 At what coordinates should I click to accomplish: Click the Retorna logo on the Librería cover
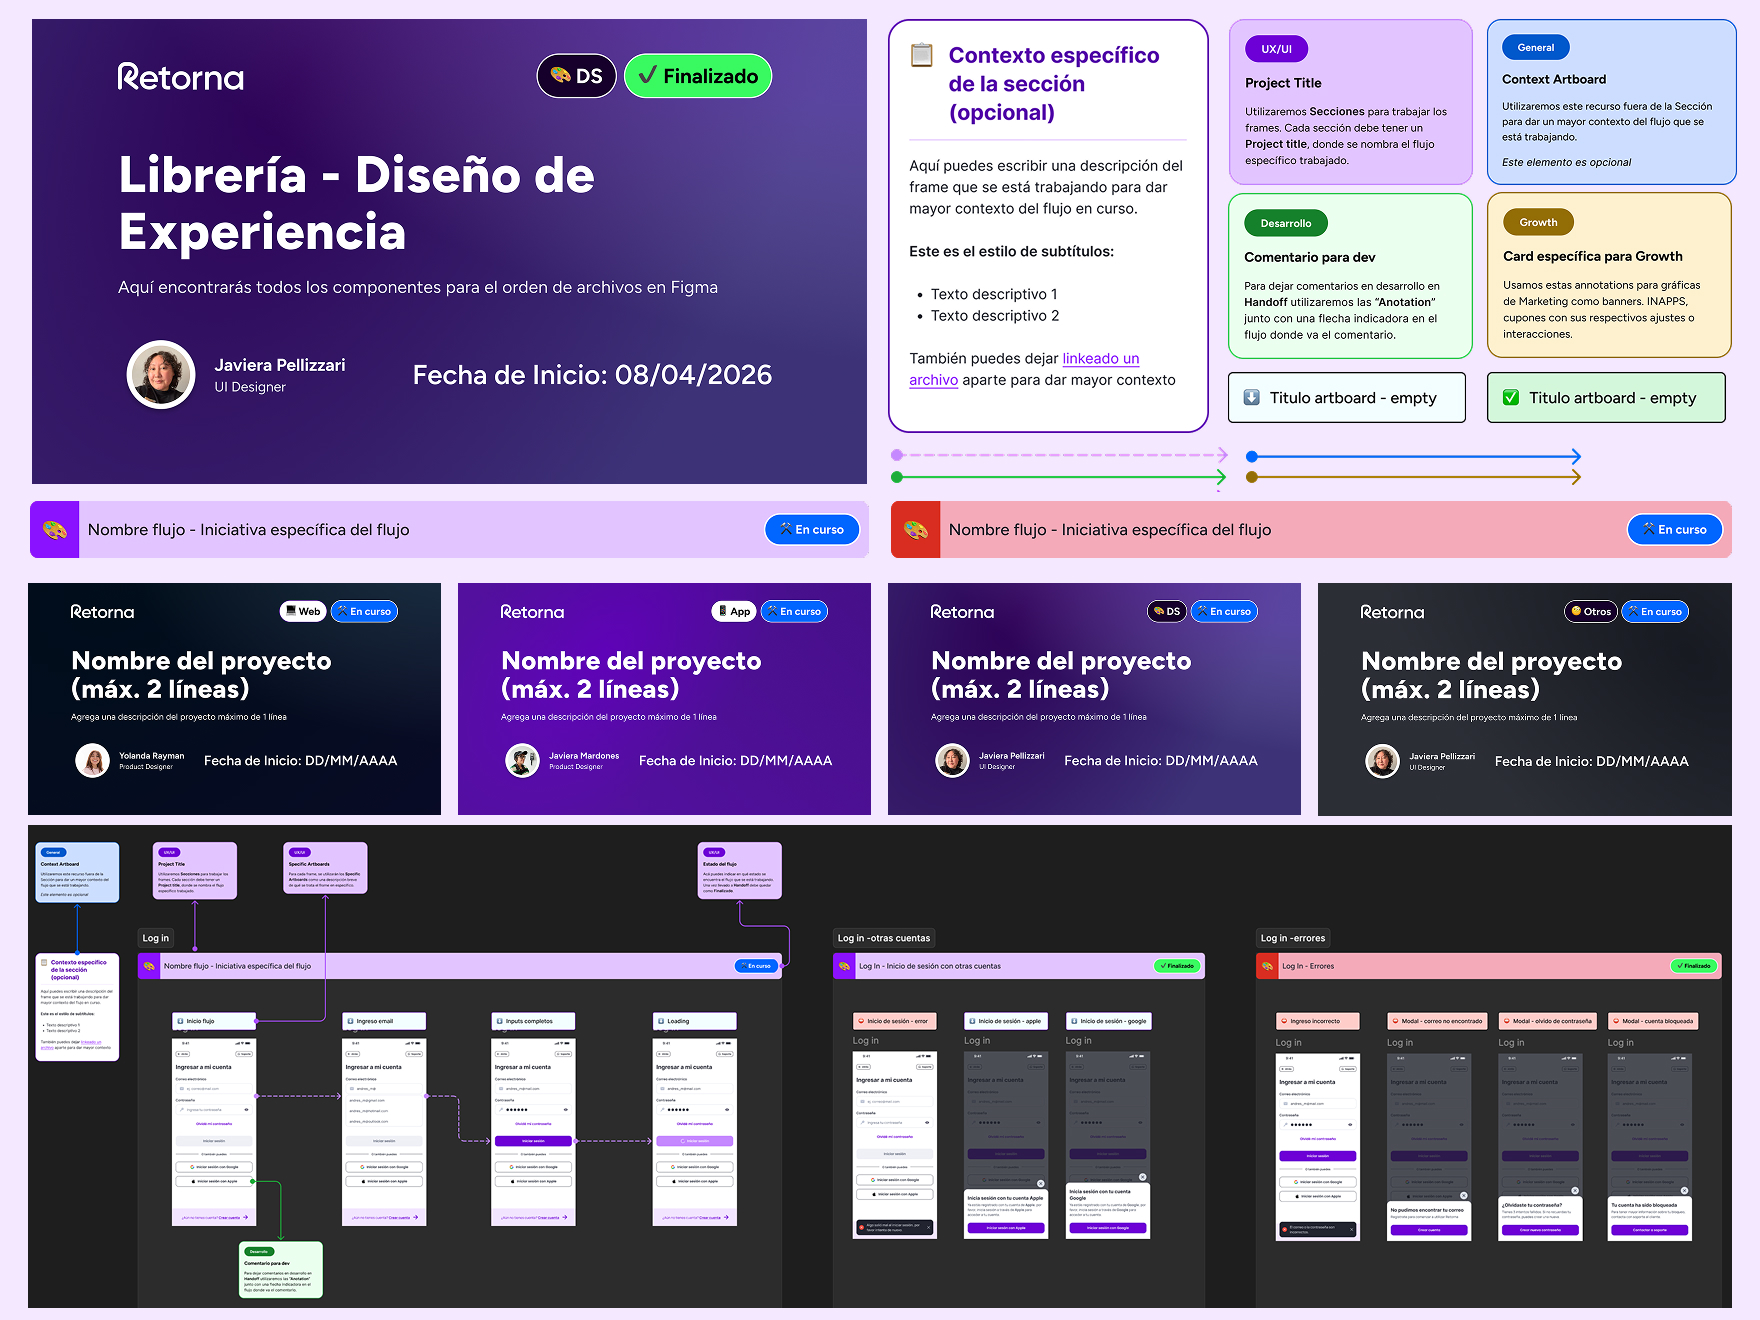tap(181, 77)
